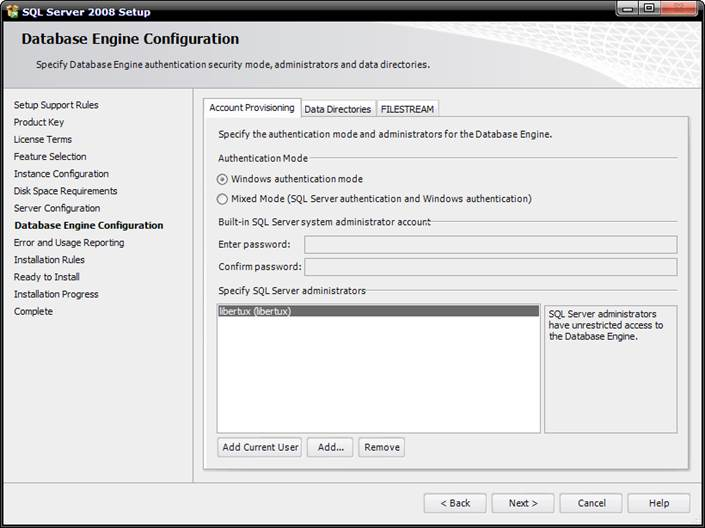Maximize the SQL Server 2008 Setup window

(x=649, y=9)
